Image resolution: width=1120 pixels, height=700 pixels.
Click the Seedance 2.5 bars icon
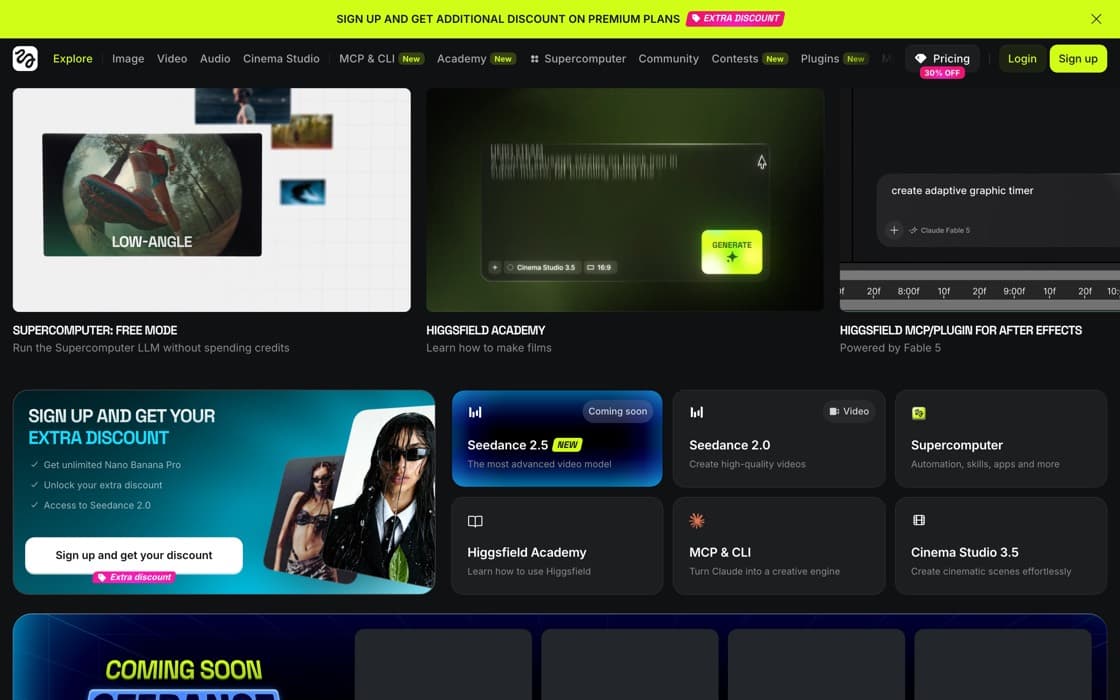click(x=475, y=412)
